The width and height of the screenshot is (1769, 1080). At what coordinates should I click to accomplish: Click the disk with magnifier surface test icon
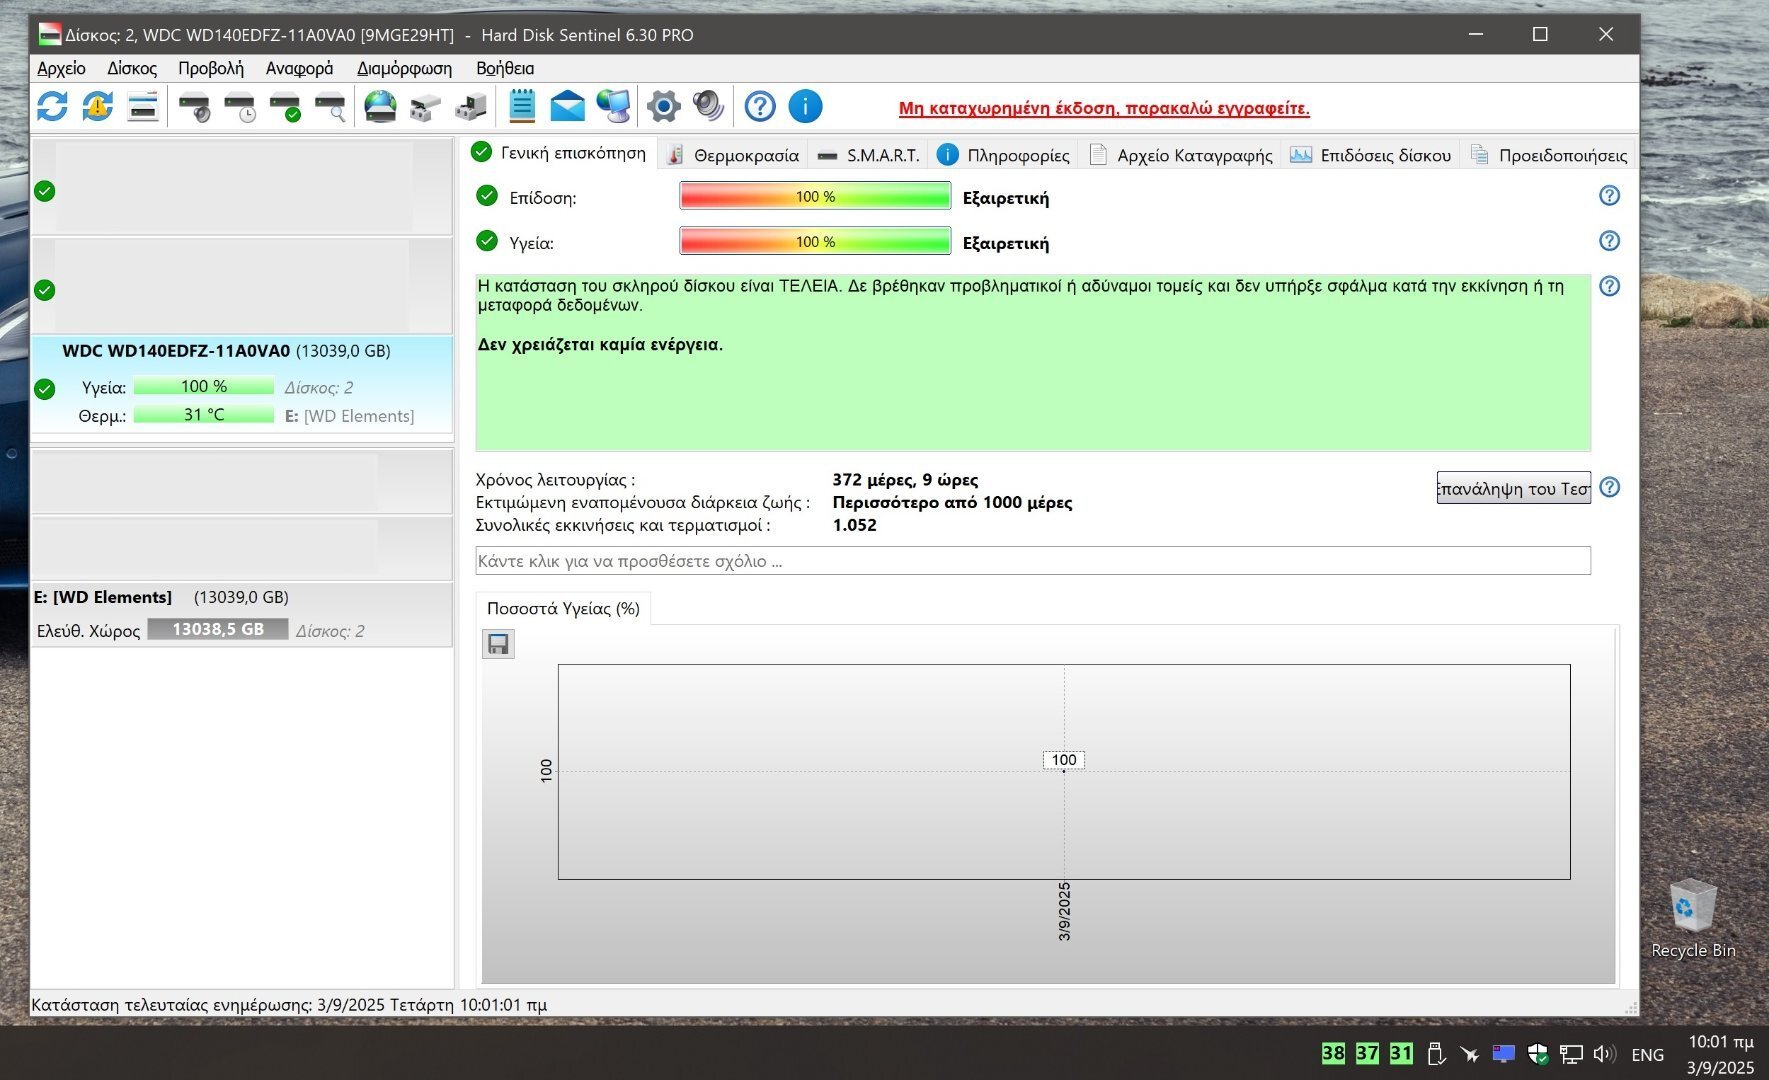[x=331, y=106]
